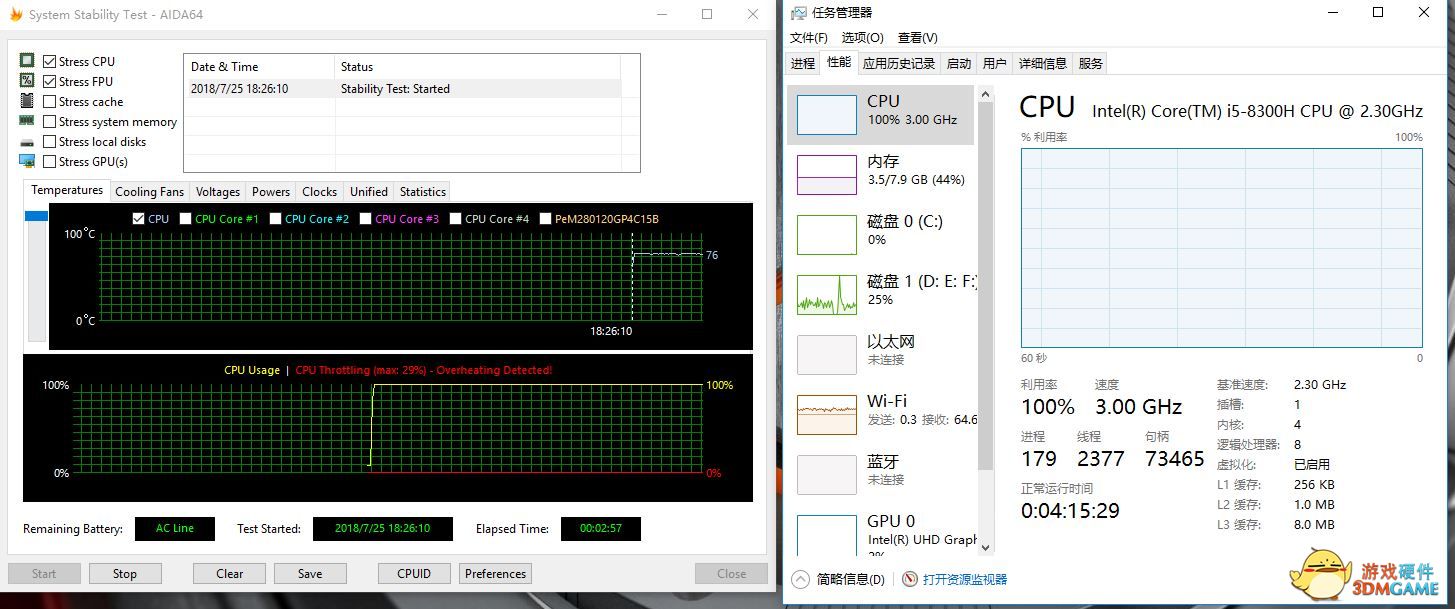This screenshot has width=1455, height=609.
Task: Open the 文件(F) menu
Action: (x=808, y=38)
